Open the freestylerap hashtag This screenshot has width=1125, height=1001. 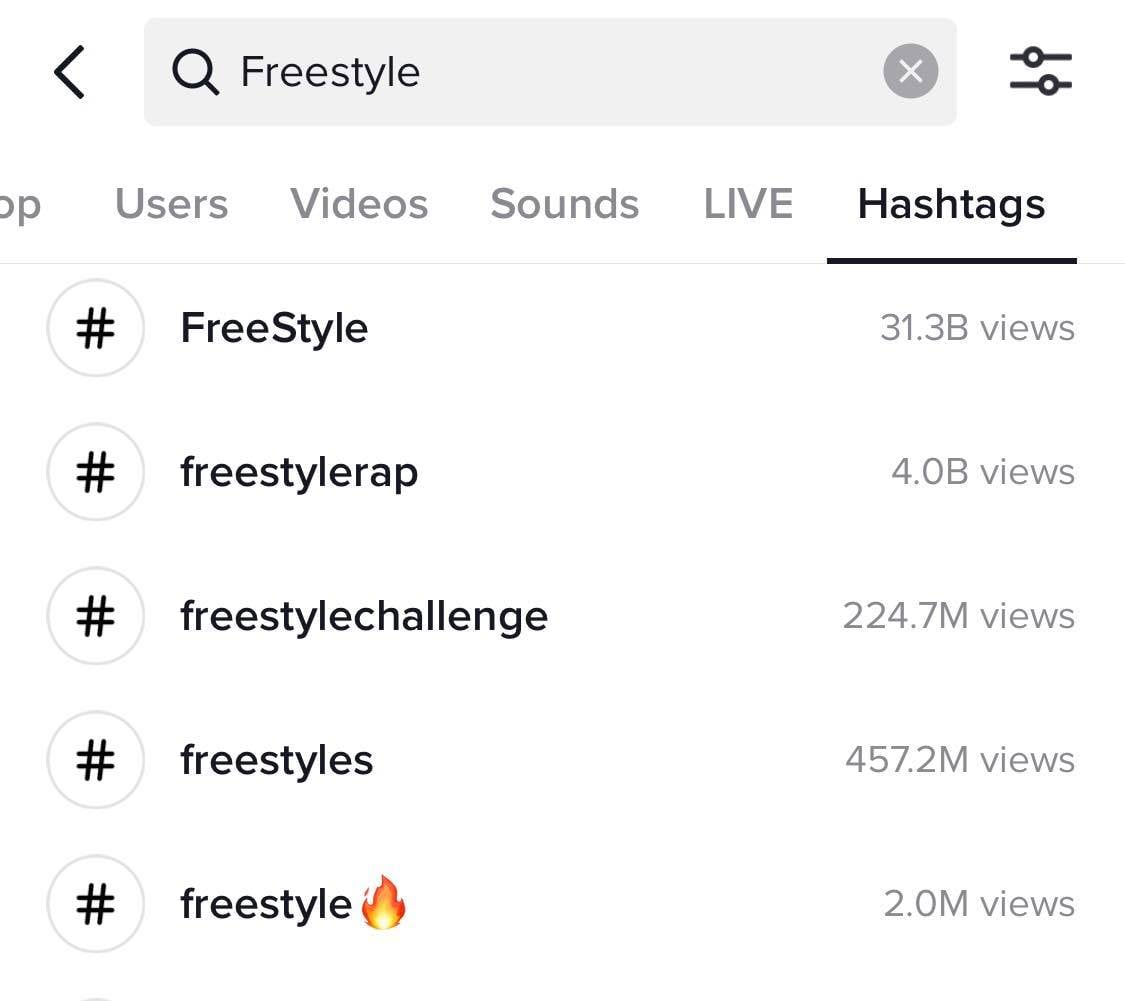click(x=299, y=472)
